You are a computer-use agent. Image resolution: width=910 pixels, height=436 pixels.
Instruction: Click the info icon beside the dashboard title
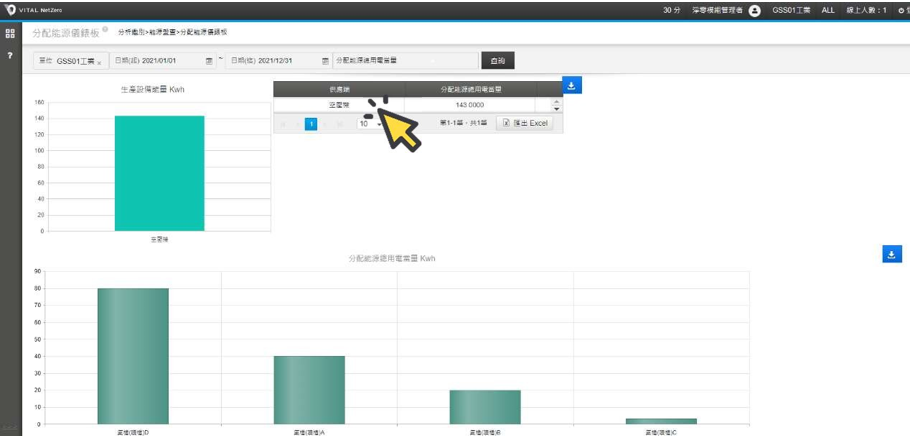(105, 30)
